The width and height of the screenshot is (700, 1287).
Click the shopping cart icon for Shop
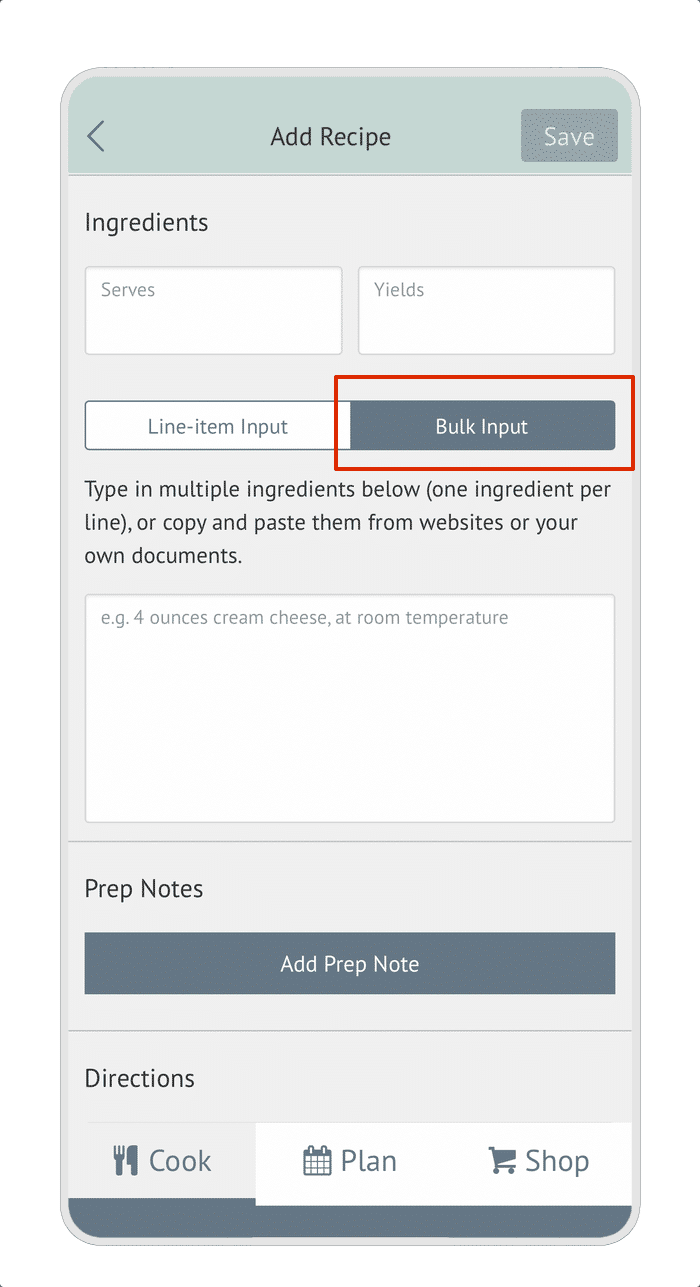(502, 1161)
